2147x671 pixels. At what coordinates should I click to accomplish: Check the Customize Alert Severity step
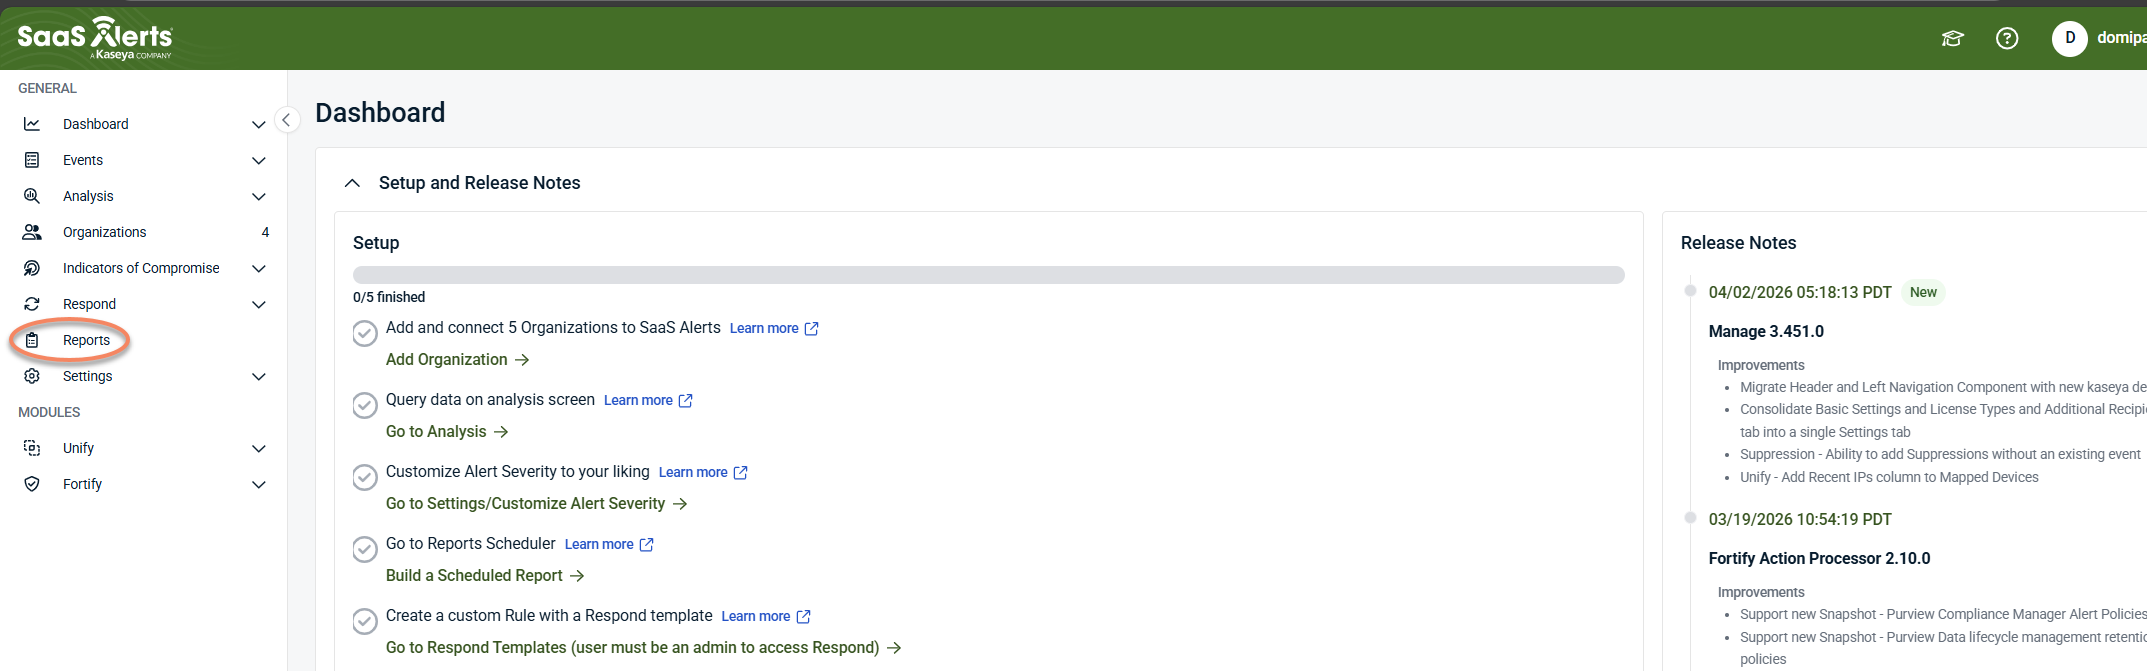click(365, 477)
